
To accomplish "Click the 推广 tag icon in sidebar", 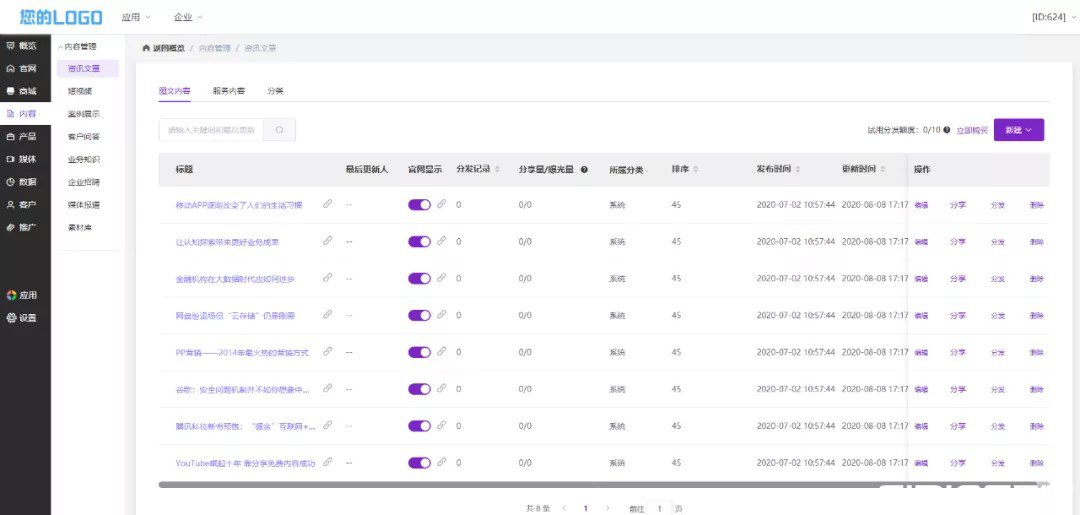I will click(10, 227).
